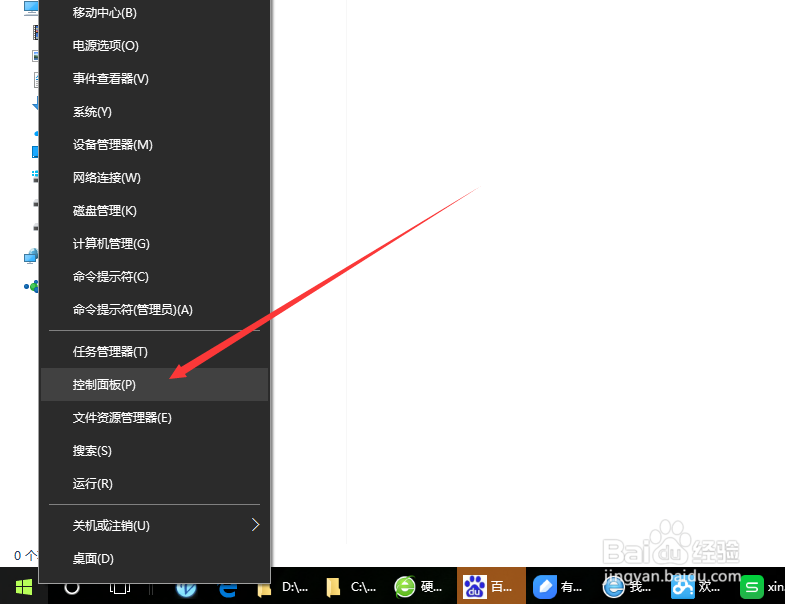Open 计算机管理(G)
This screenshot has width=785, height=604.
pyautogui.click(x=154, y=244)
